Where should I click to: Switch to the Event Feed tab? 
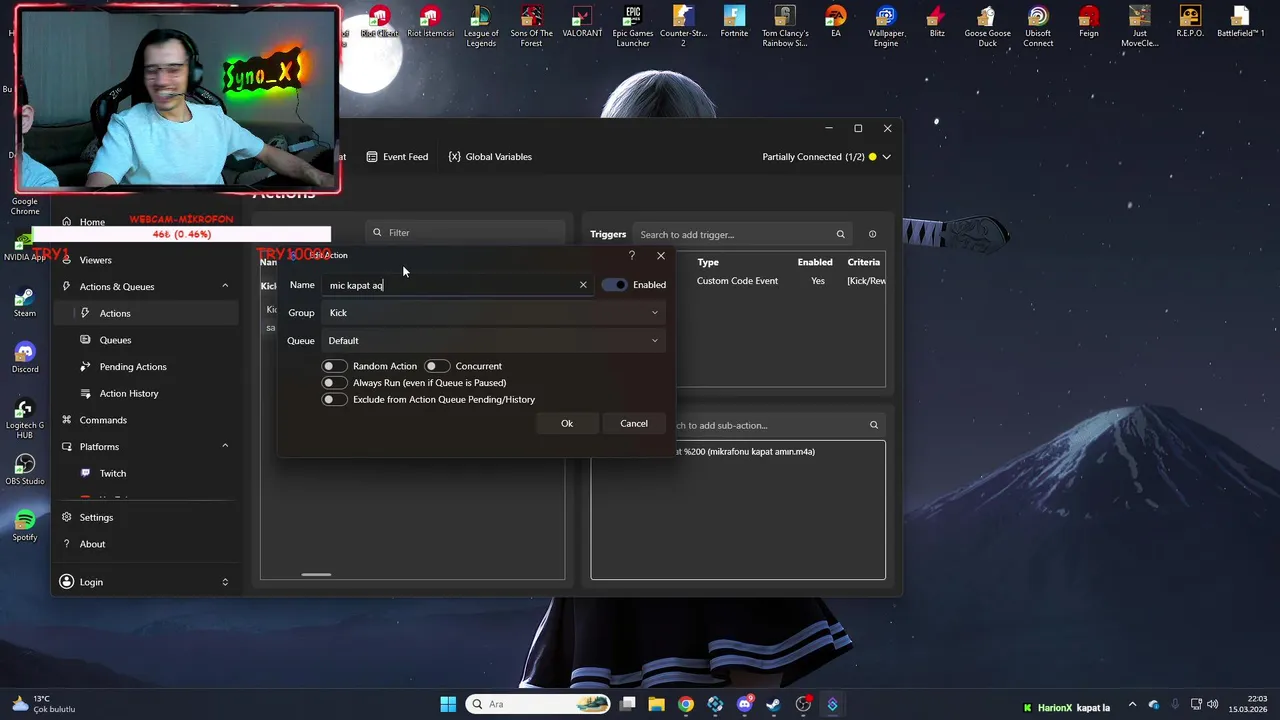pyautogui.click(x=397, y=157)
